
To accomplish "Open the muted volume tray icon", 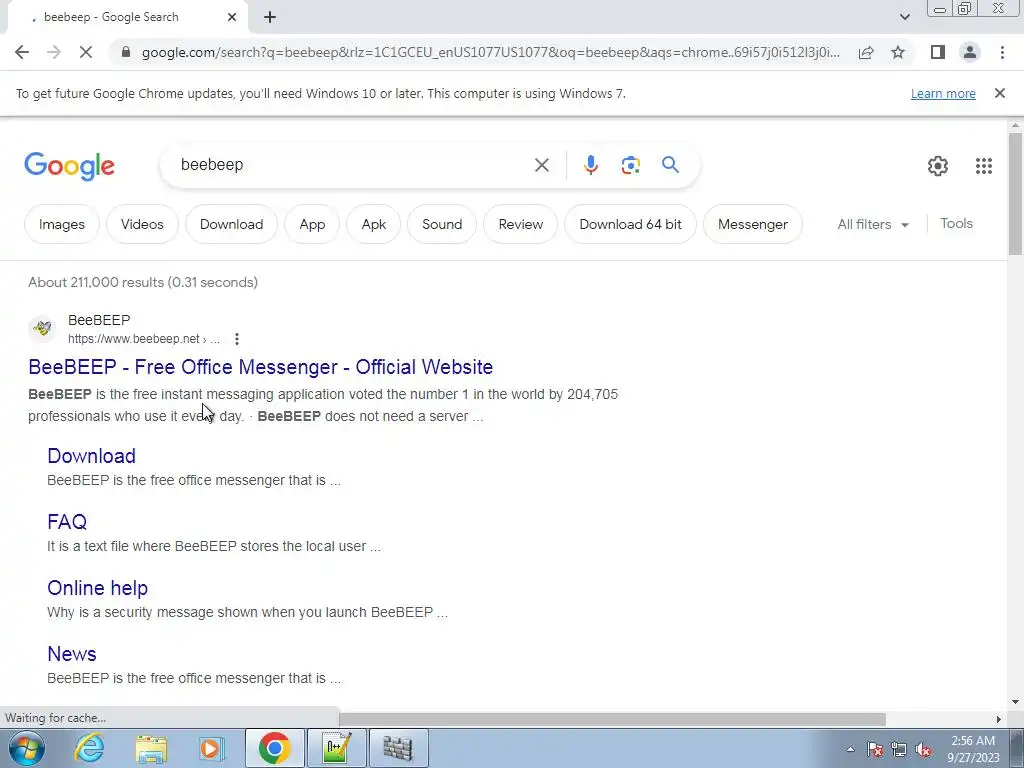I will point(923,749).
